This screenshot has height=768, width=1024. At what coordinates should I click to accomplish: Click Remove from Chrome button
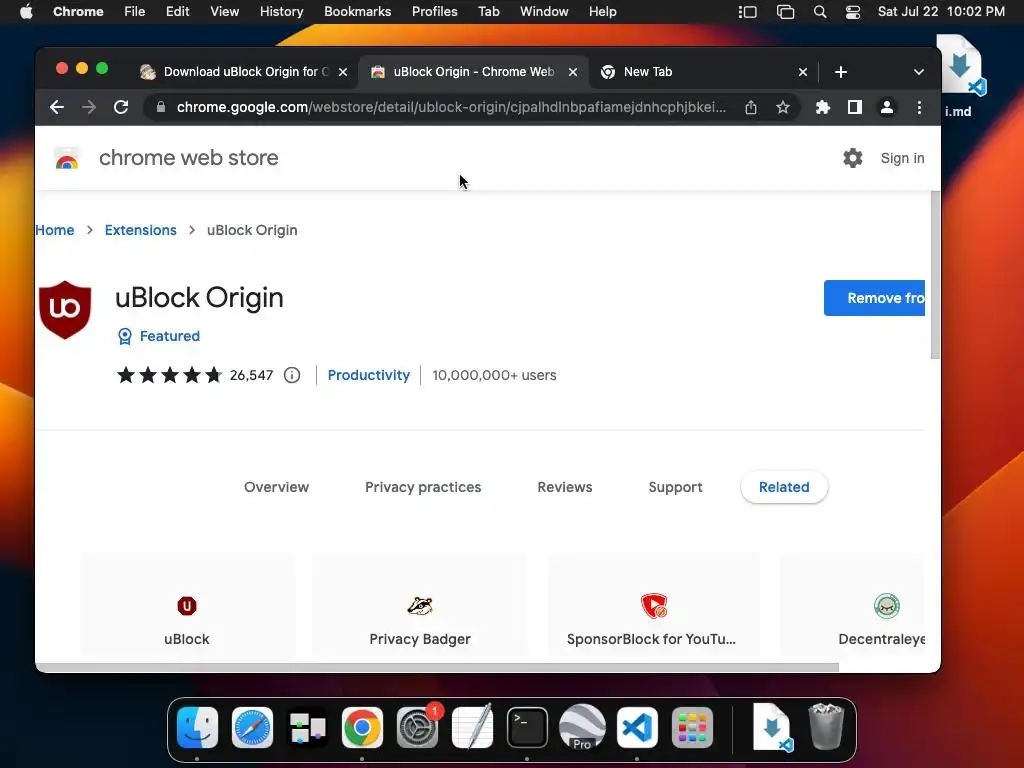[x=874, y=298]
